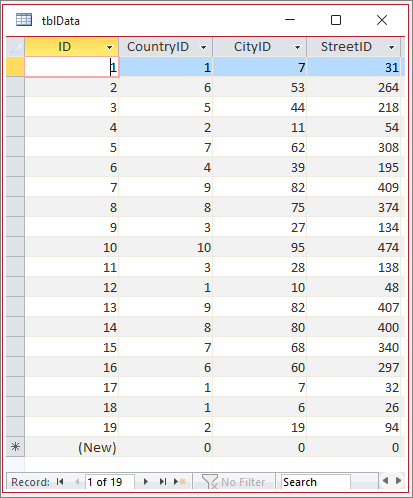The image size is (413, 498).
Task: Open the StreetID column filter dropdown
Action: 392,47
